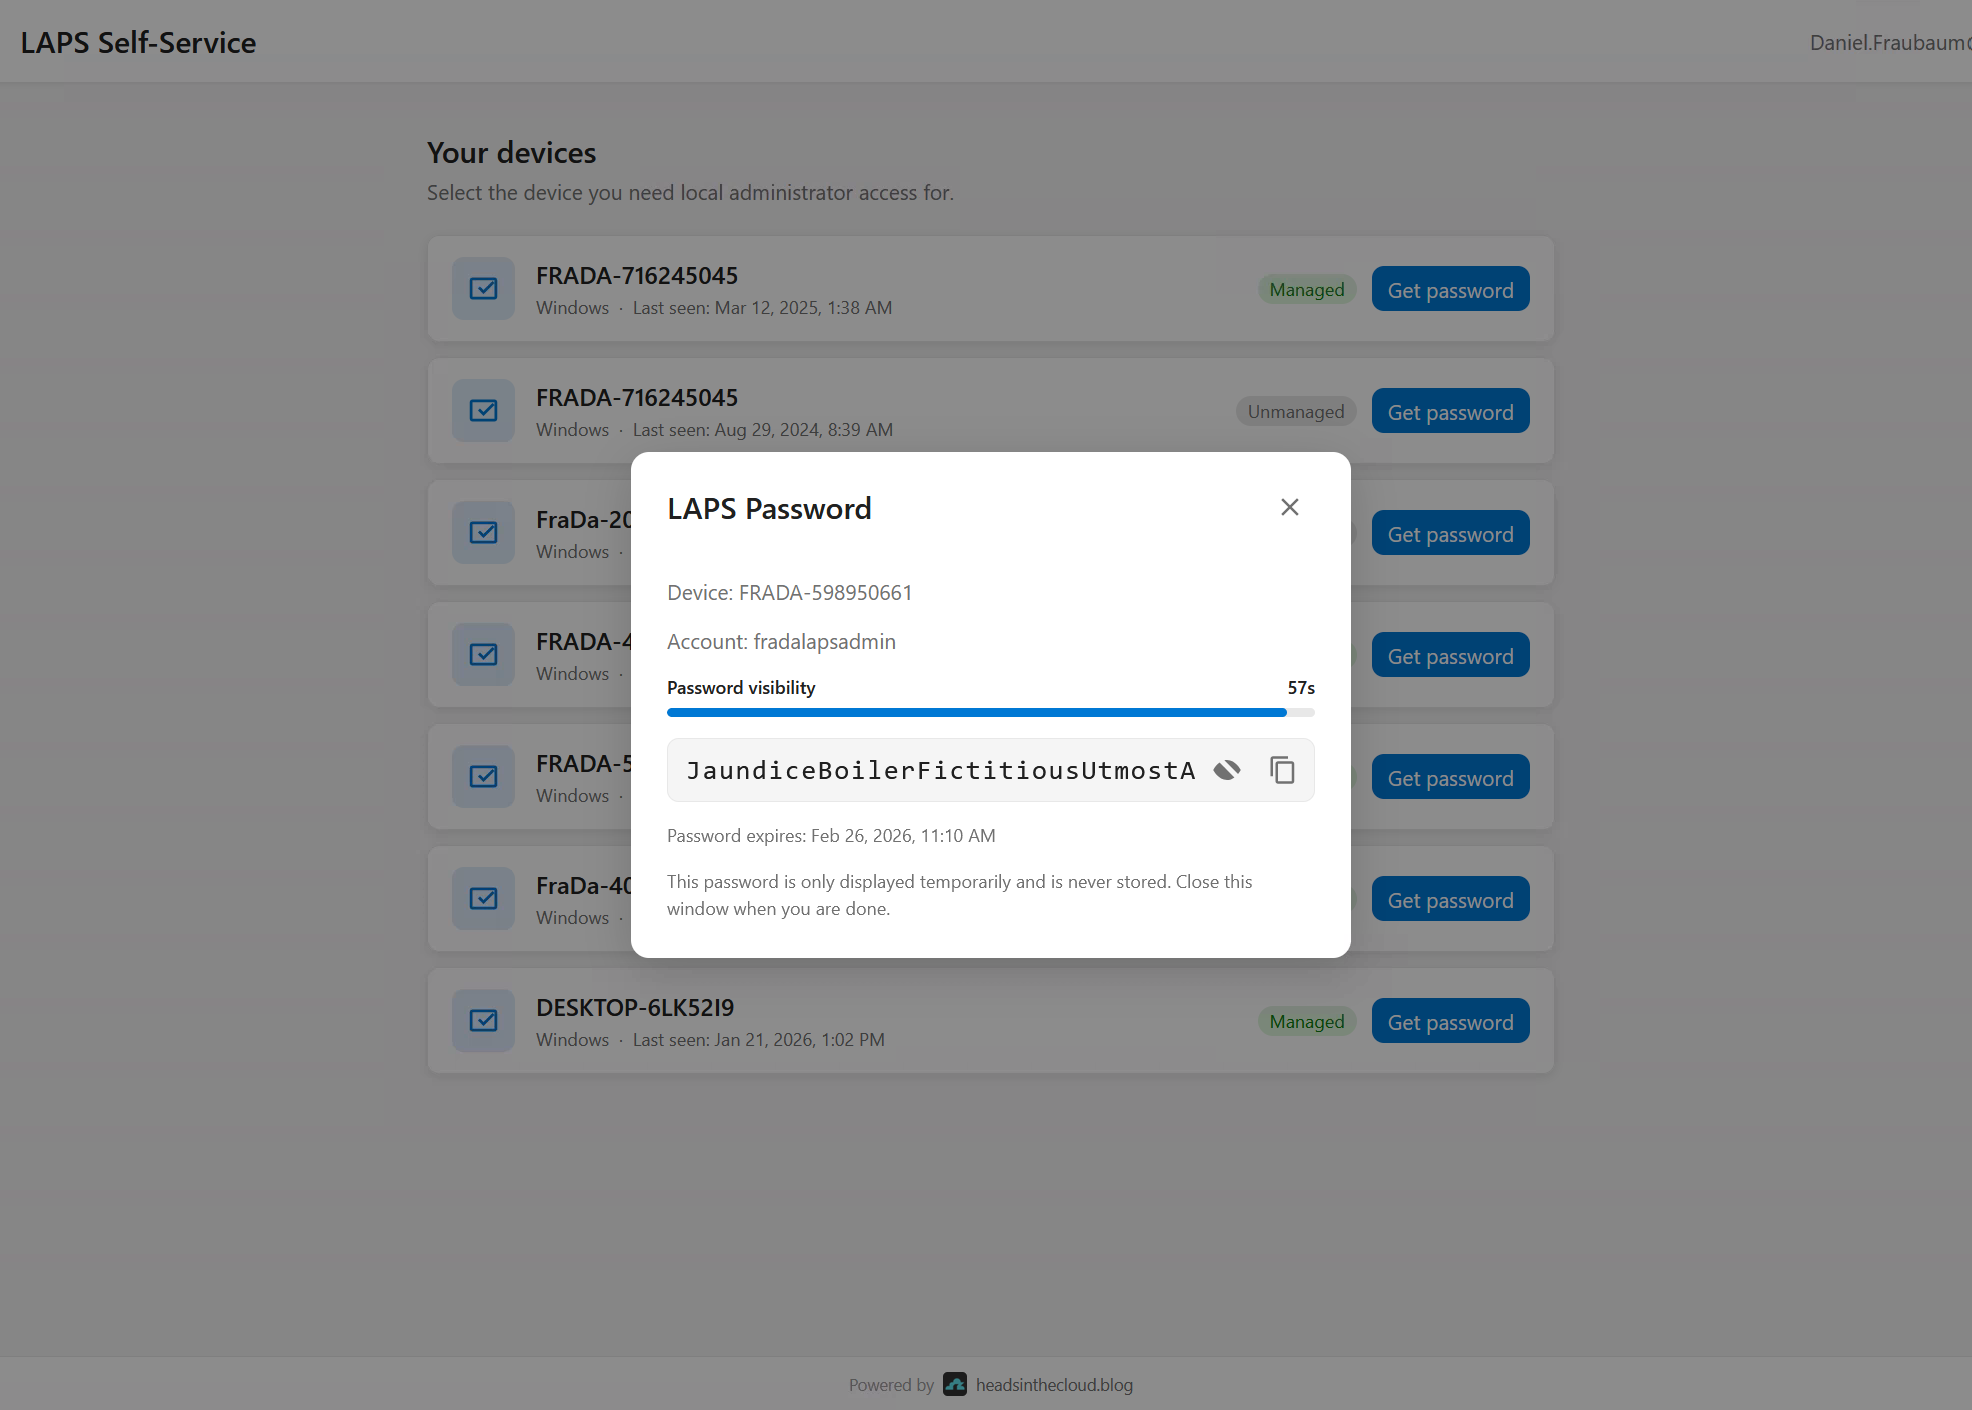Click the Unmanaged badge on FRADA-716245045
Screen dimensions: 1972x1410
coord(1295,410)
